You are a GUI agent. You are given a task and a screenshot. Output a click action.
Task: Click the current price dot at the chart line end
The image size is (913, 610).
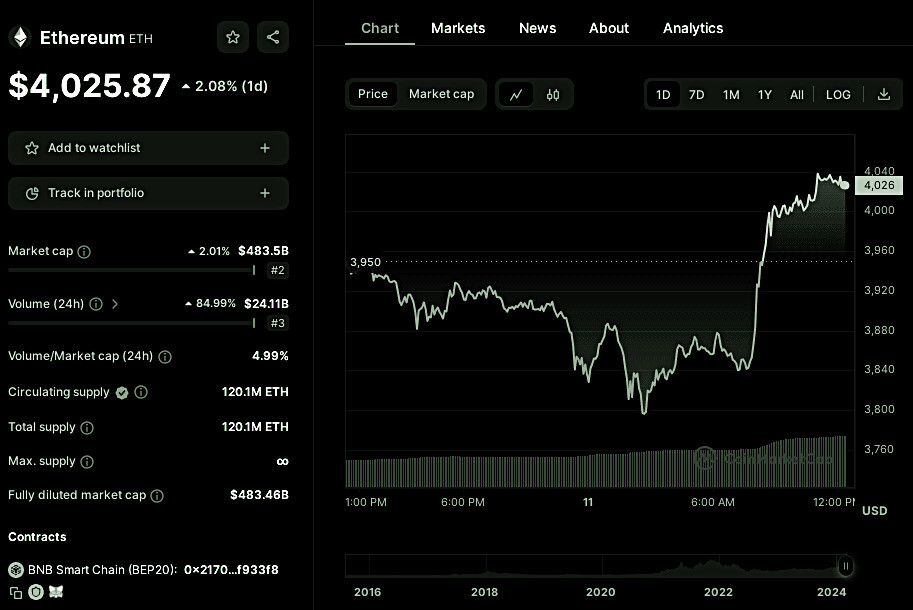pos(844,186)
